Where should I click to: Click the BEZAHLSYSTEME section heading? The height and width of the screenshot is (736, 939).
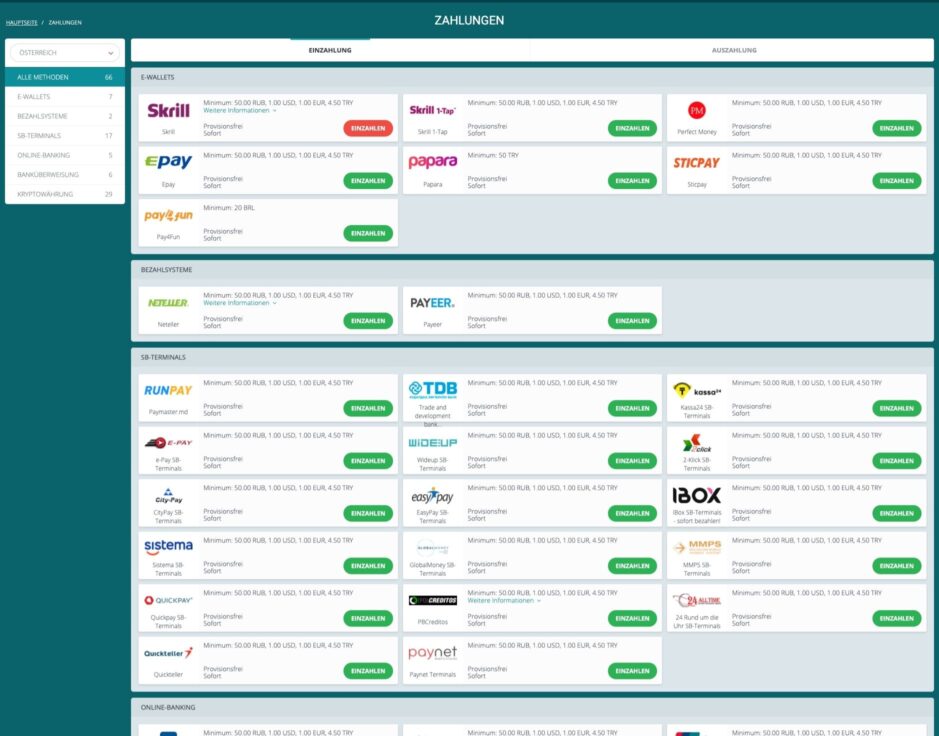pyautogui.click(x=166, y=270)
